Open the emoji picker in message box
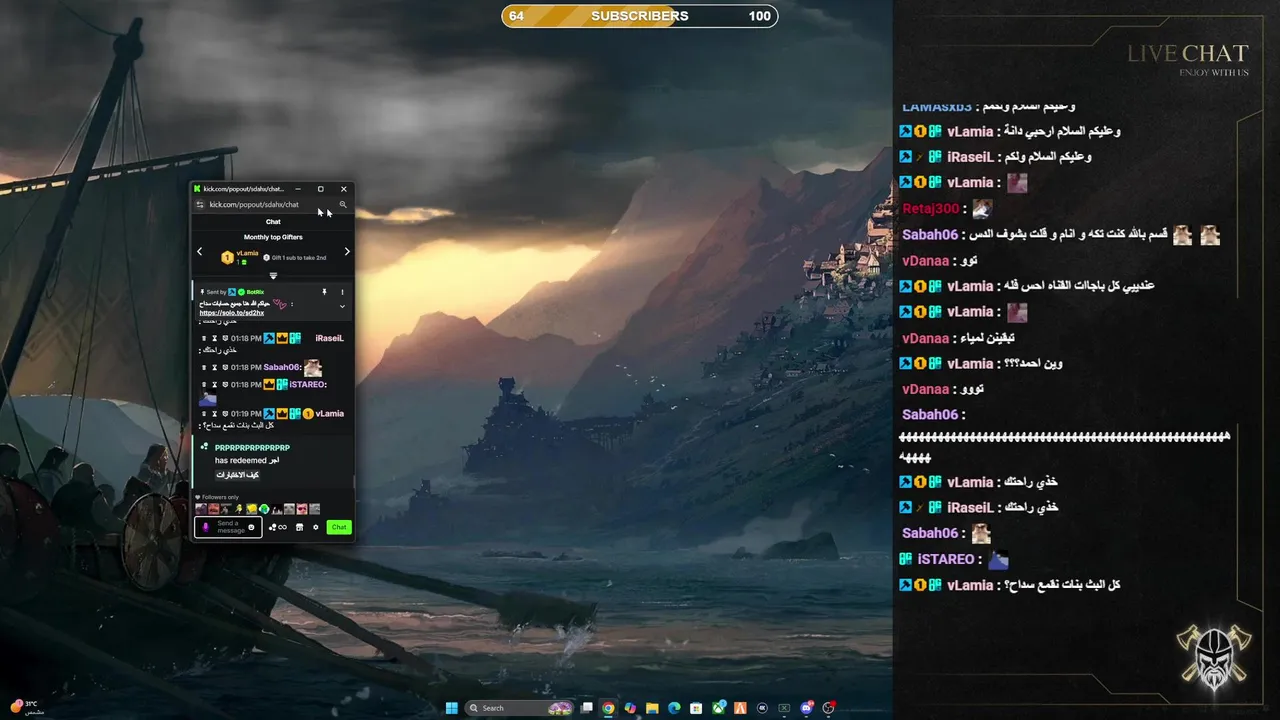Screen dimensions: 1280x720 [251, 527]
